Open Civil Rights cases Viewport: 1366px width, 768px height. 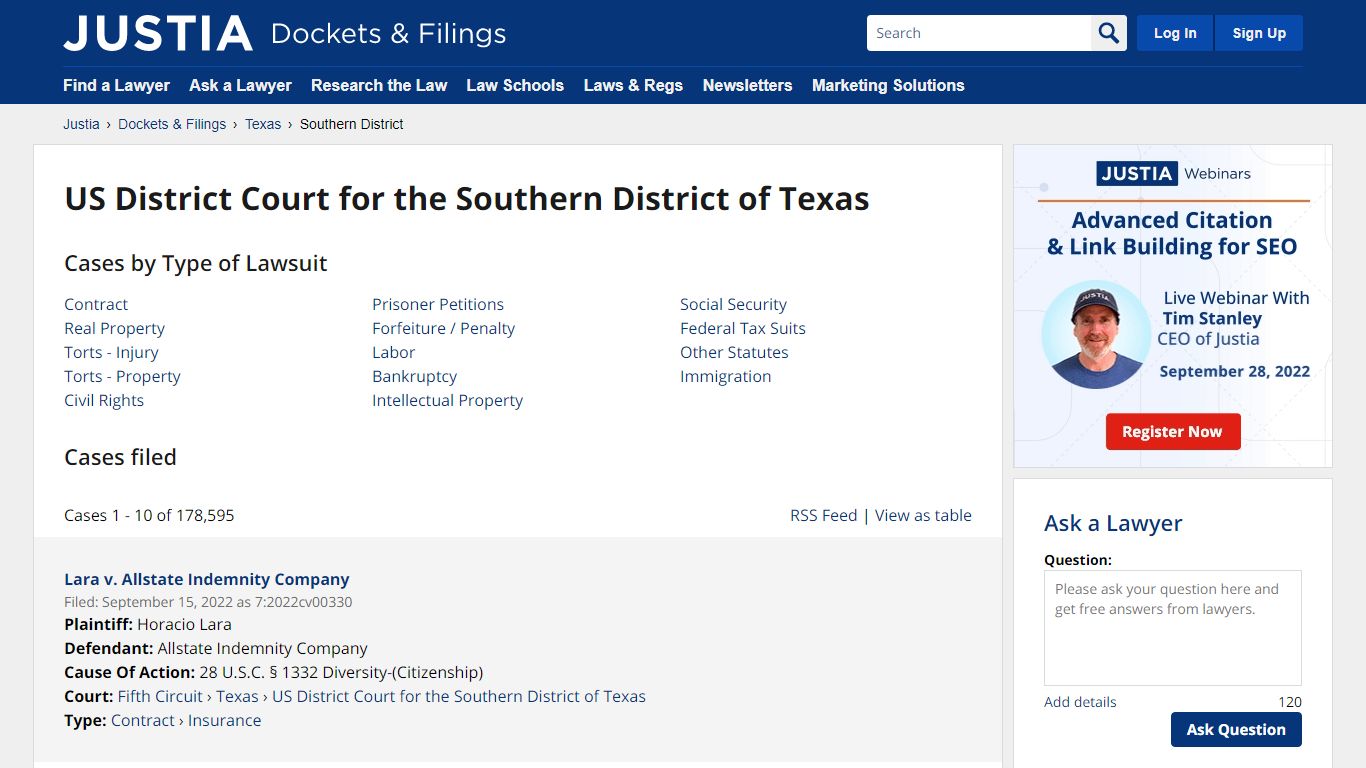pyautogui.click(x=104, y=400)
